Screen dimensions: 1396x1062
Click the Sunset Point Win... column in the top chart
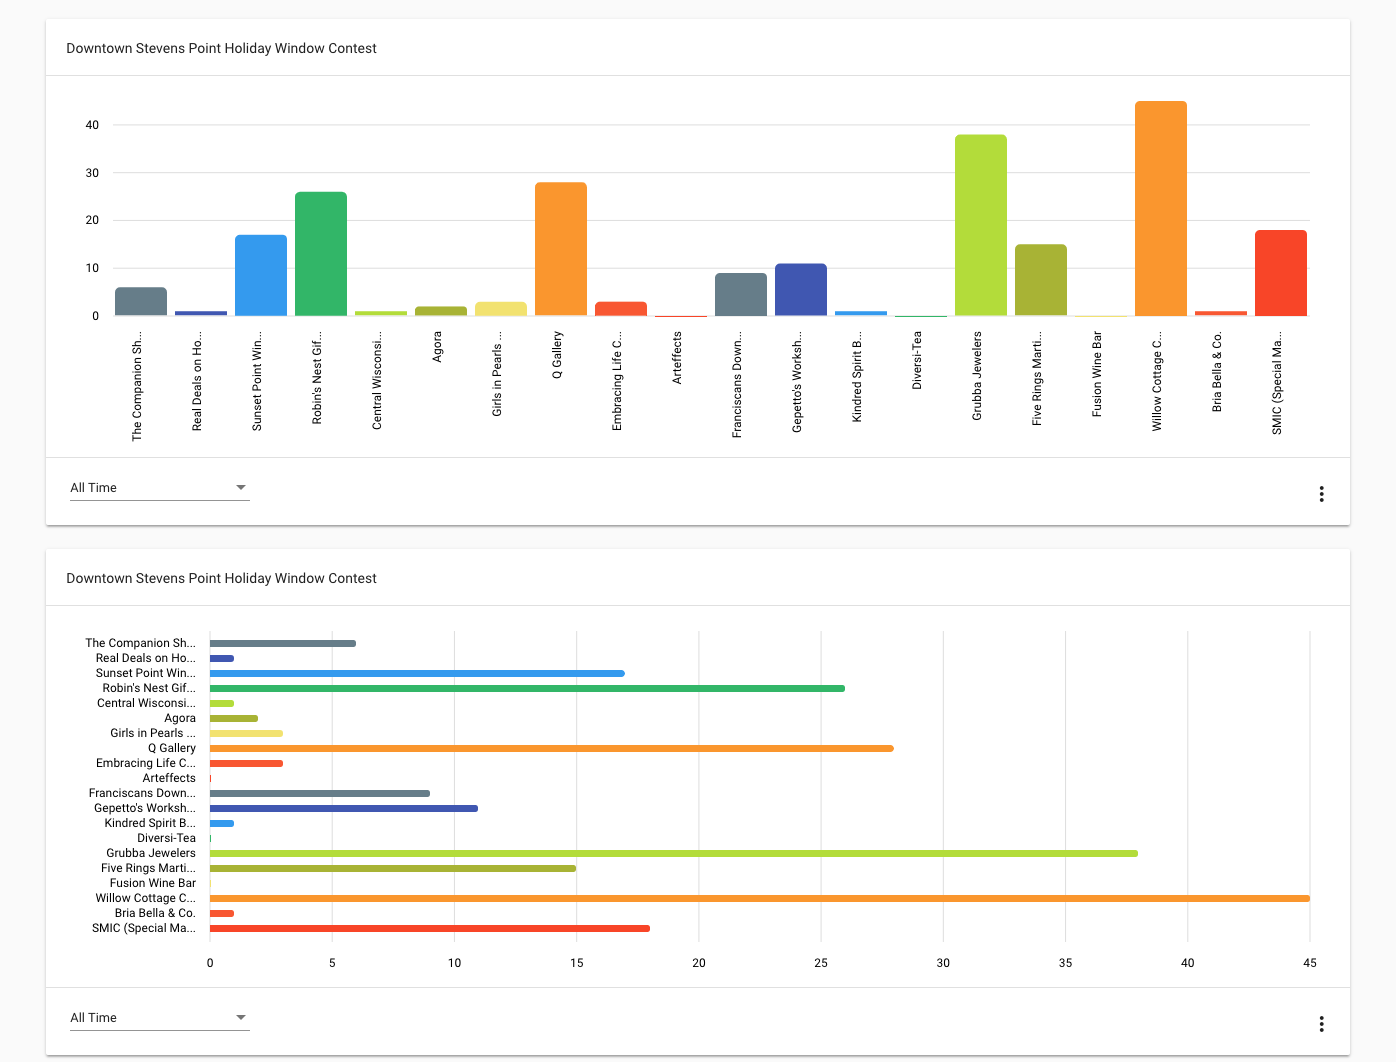pos(261,275)
